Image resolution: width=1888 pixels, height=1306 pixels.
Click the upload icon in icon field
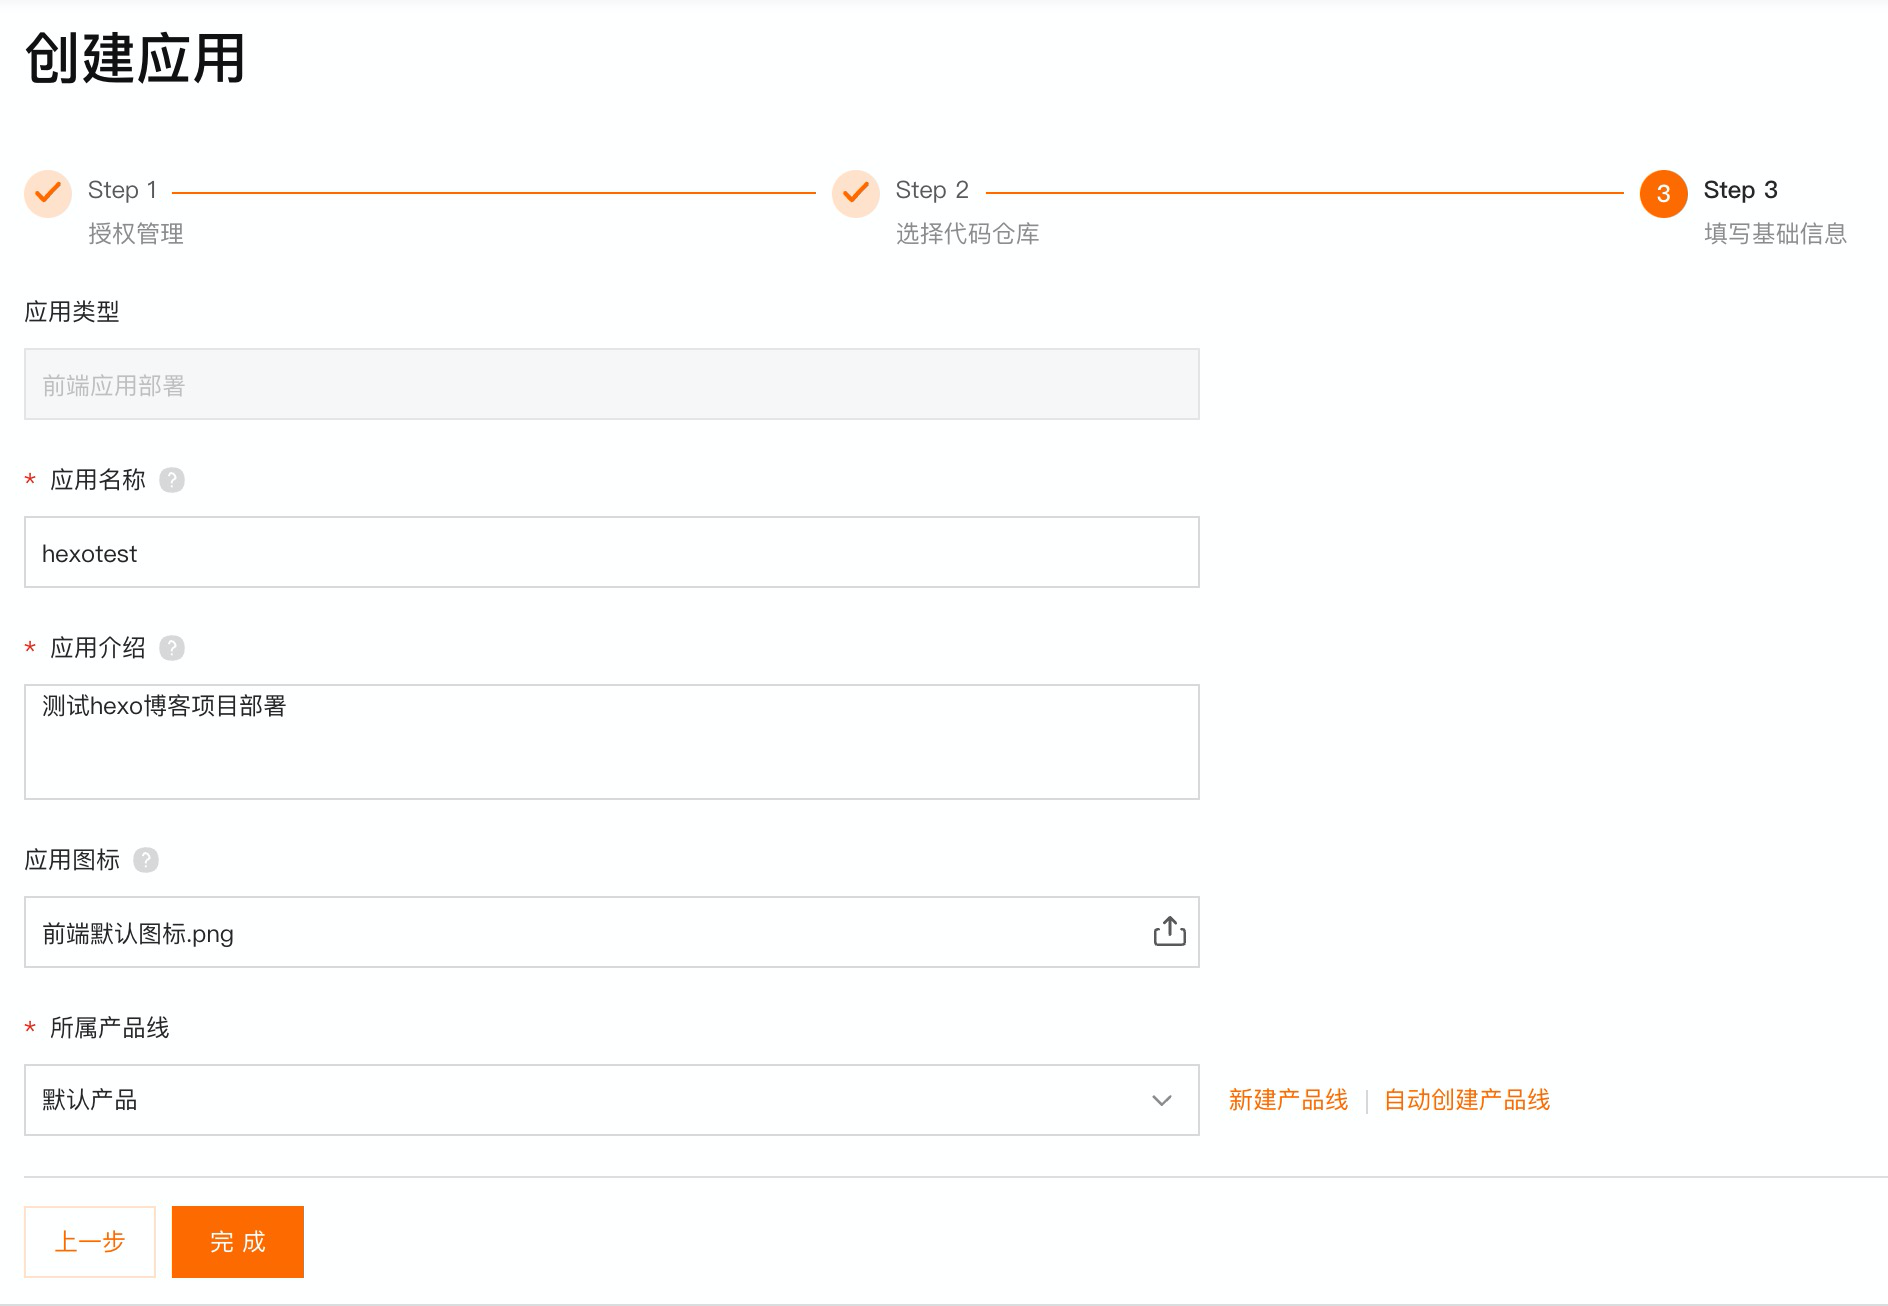(x=1169, y=932)
